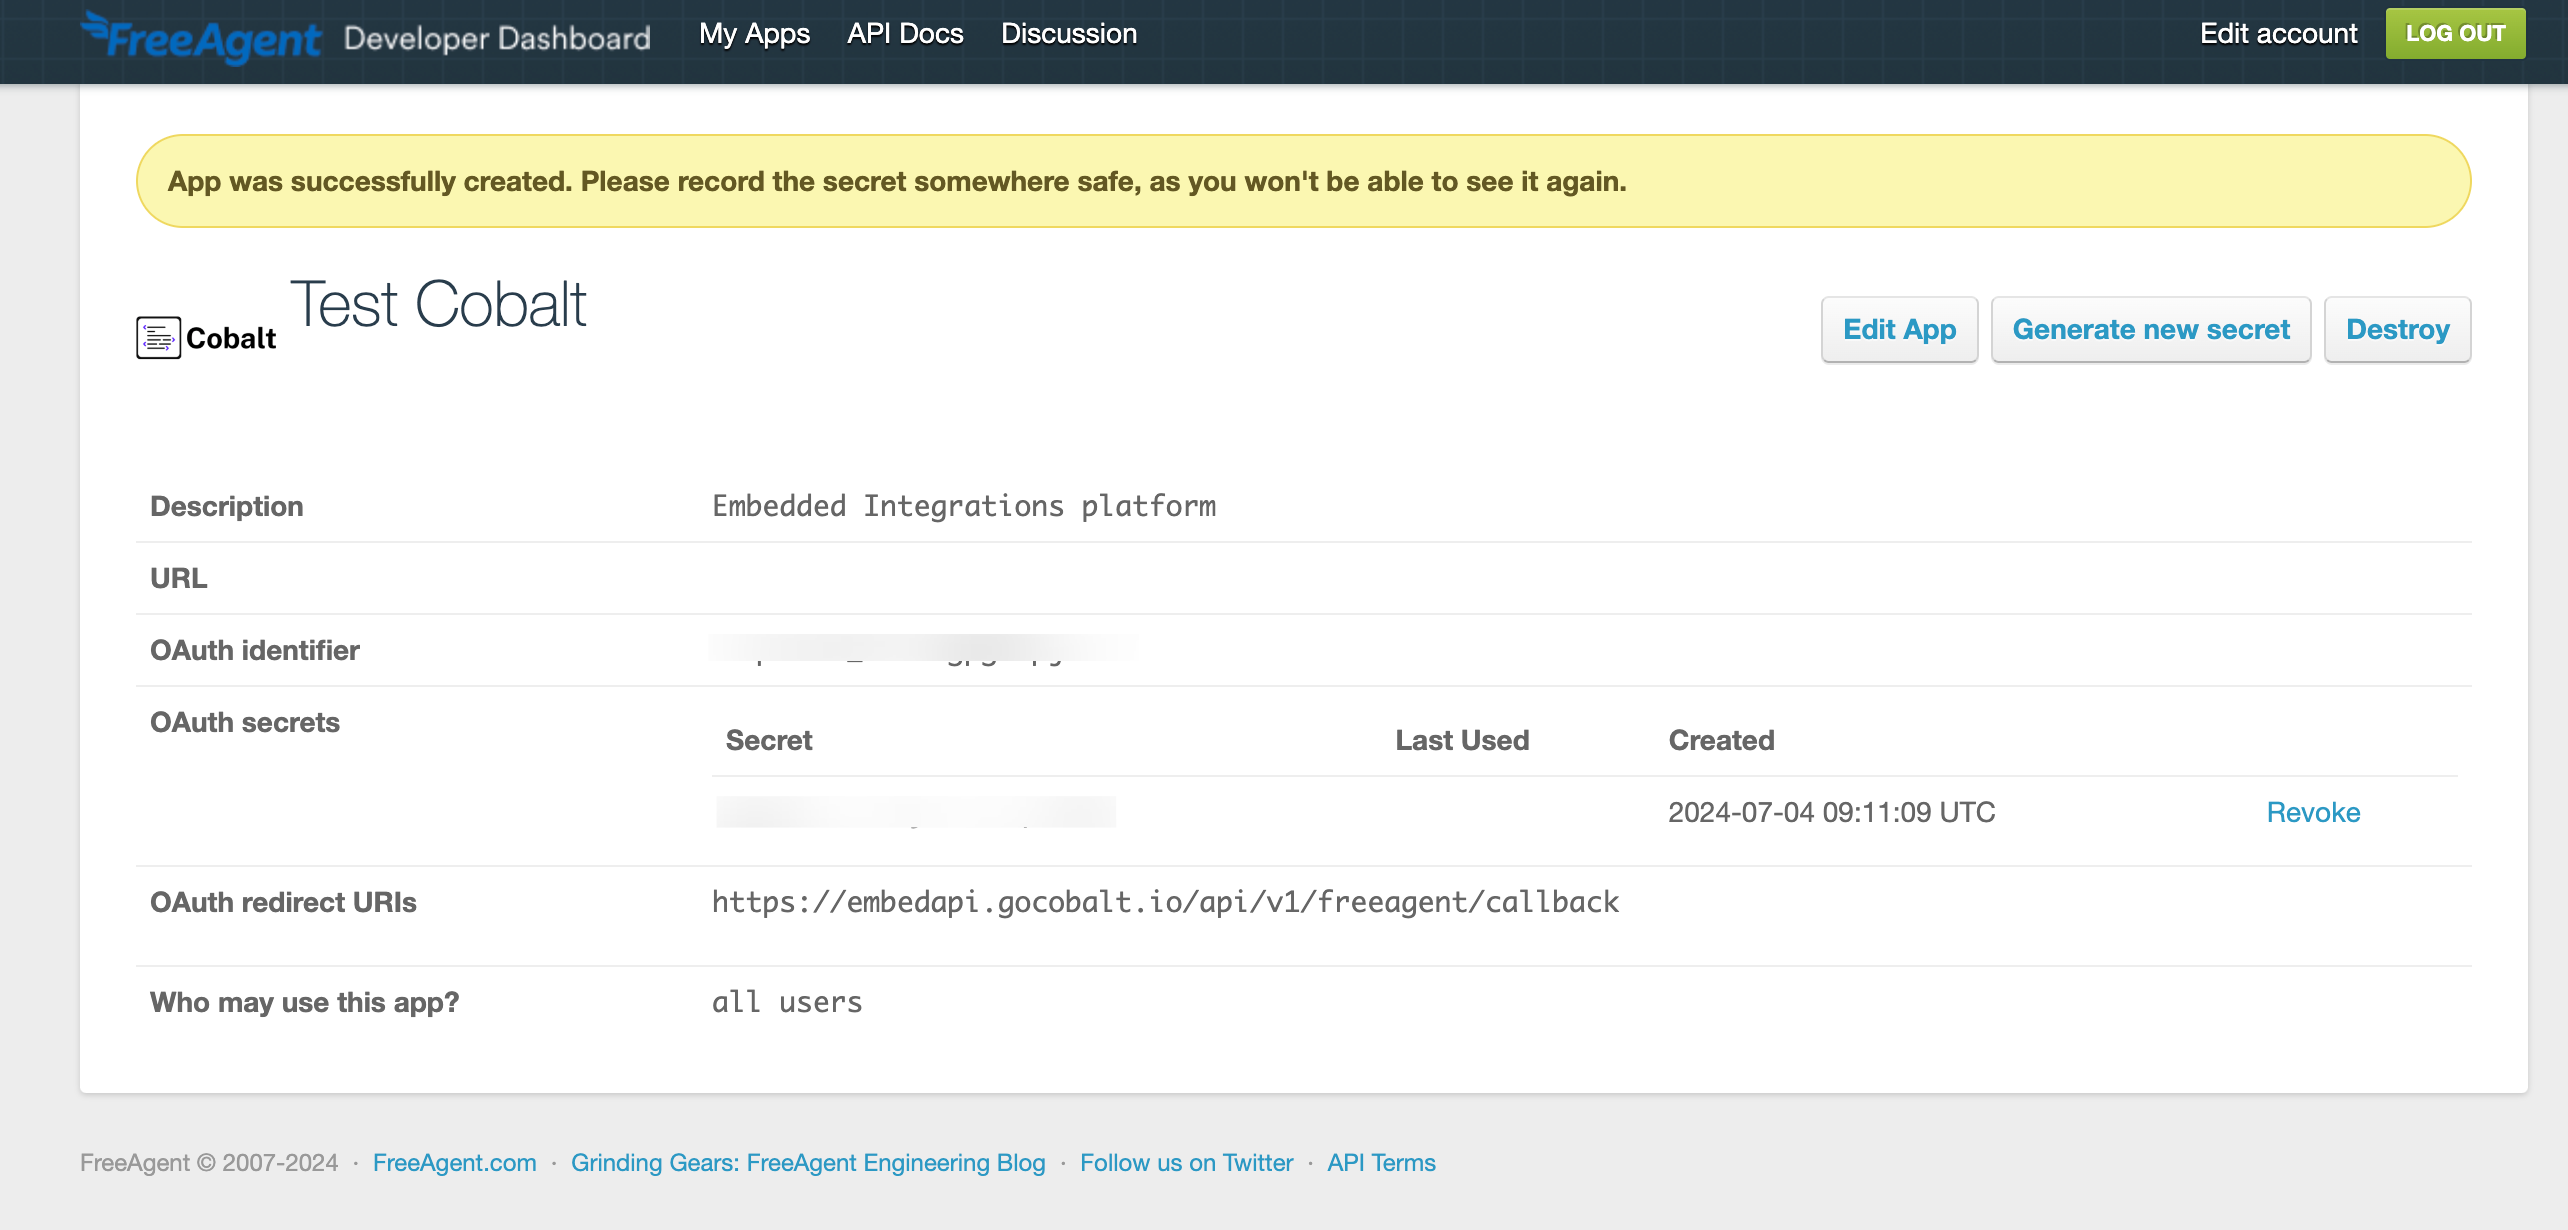The image size is (2568, 1230).
Task: Click the Developer Dashboard header title
Action: coord(497,38)
